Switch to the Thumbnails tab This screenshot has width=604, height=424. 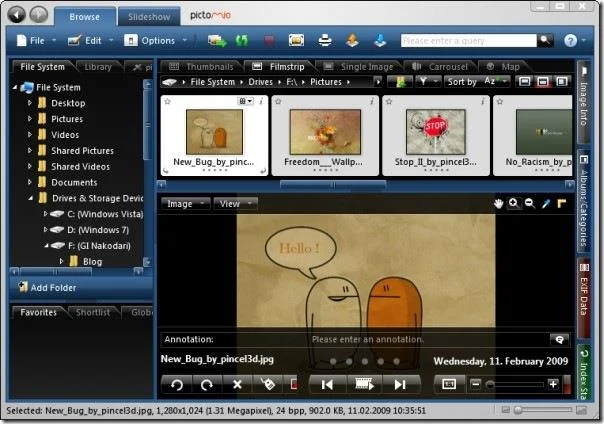click(x=201, y=67)
